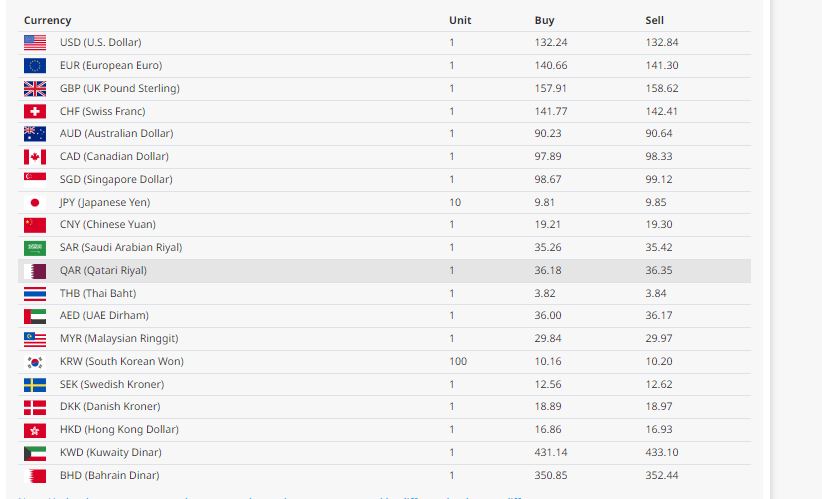Click the European Union flag icon
Screen dimensions: 822x499
[x=35, y=66]
